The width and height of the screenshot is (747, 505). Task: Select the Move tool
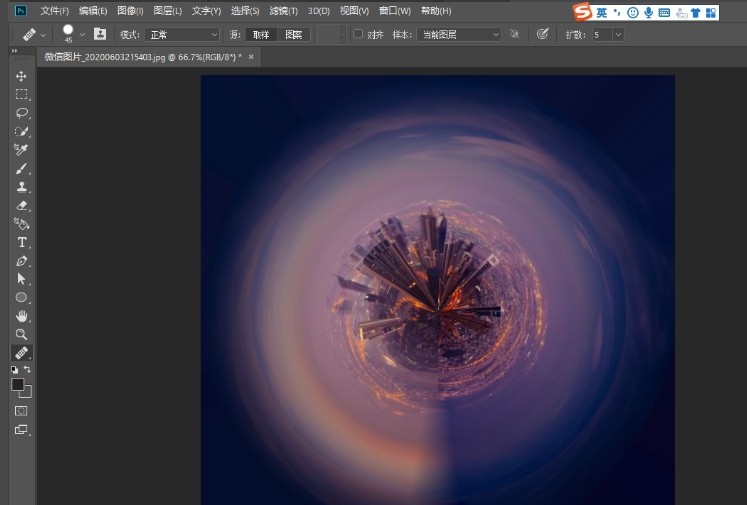21,76
